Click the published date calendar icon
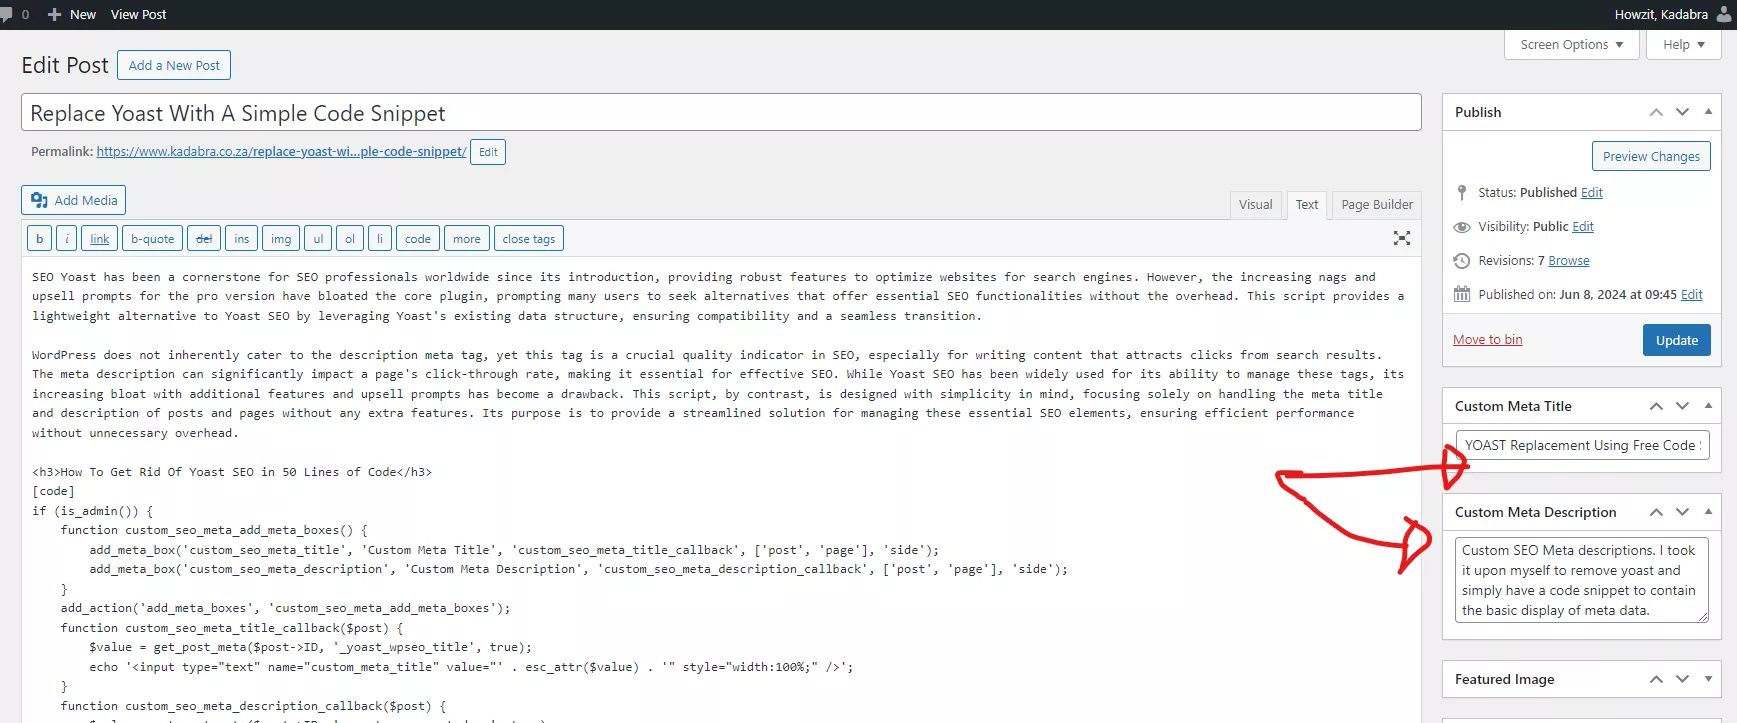 tap(1462, 295)
